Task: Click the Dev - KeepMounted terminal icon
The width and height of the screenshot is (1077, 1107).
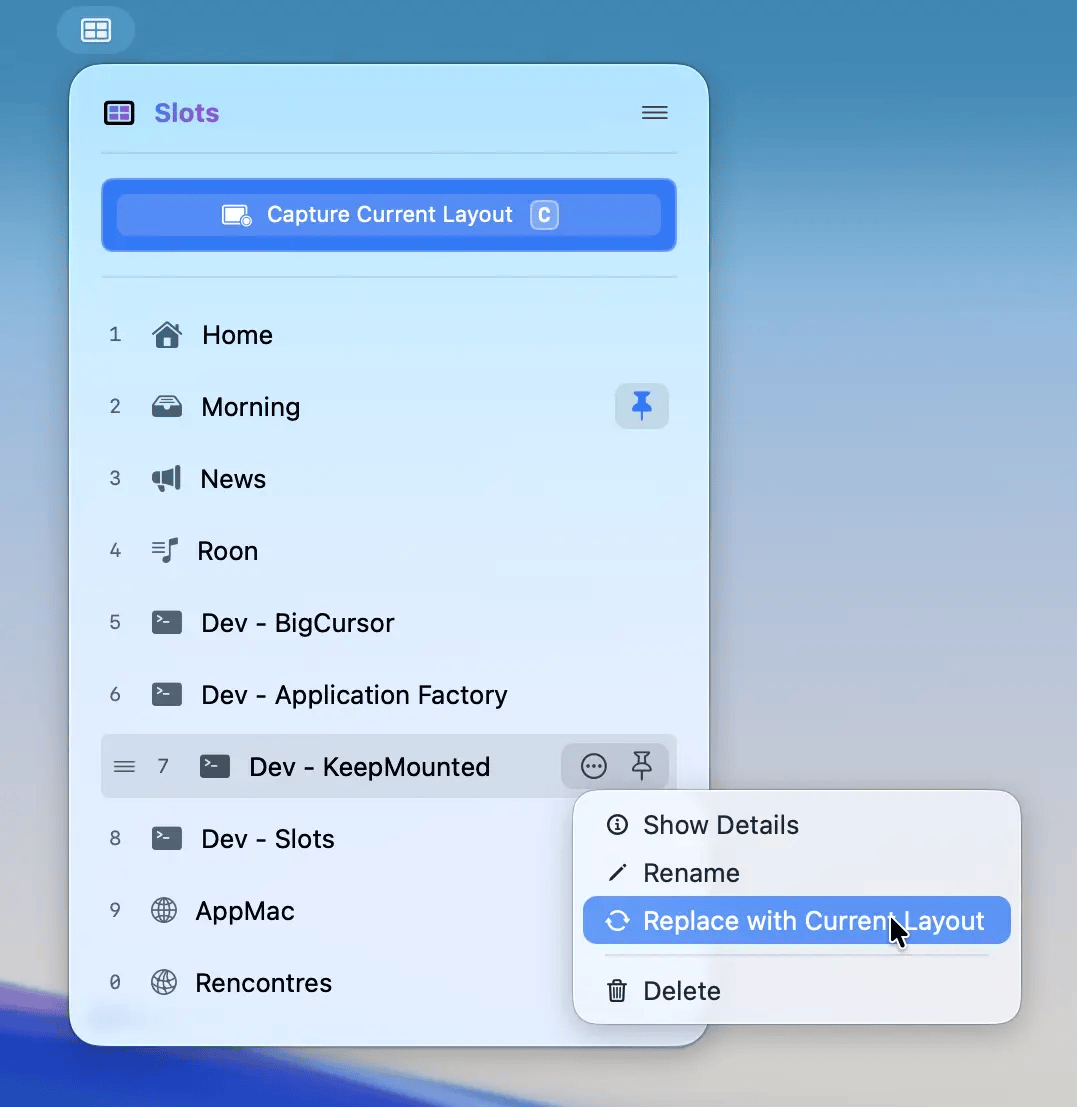Action: pos(215,767)
